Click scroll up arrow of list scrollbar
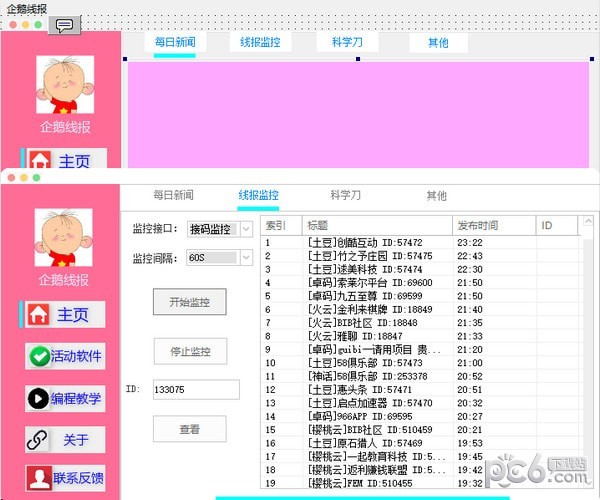Screen dimensions: 600x500 tap(588, 221)
